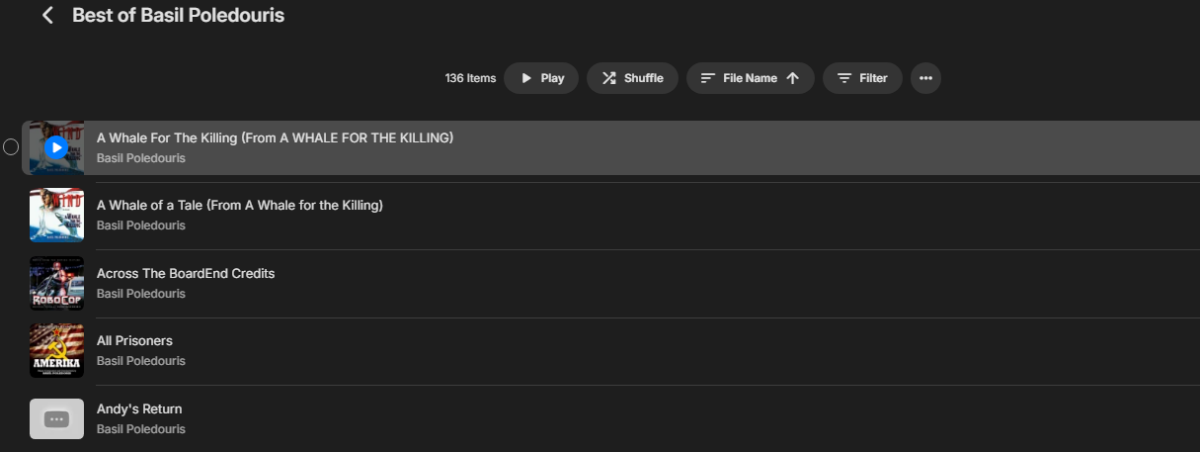The height and width of the screenshot is (452, 1200).
Task: Click the Amerika album art thumbnail
Action: 57,350
